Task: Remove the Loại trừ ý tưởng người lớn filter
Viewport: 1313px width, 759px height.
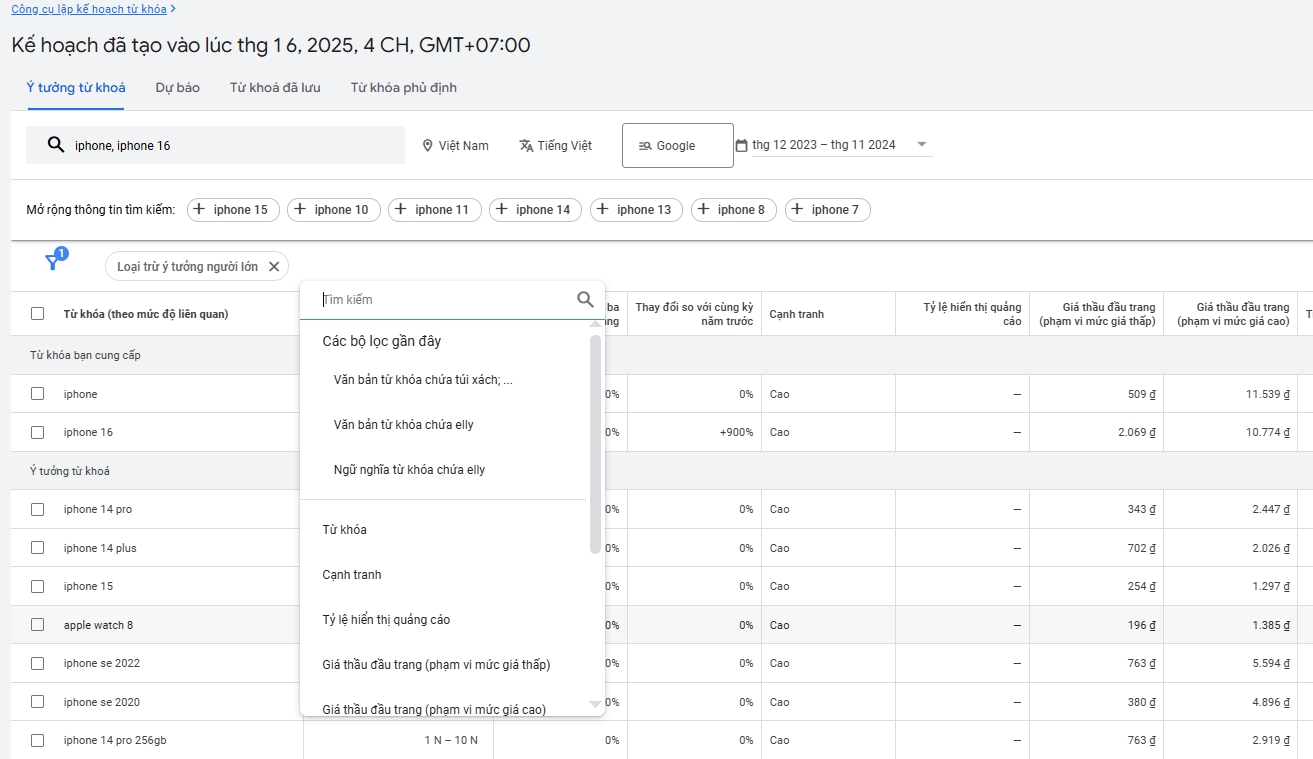Action: [x=274, y=266]
